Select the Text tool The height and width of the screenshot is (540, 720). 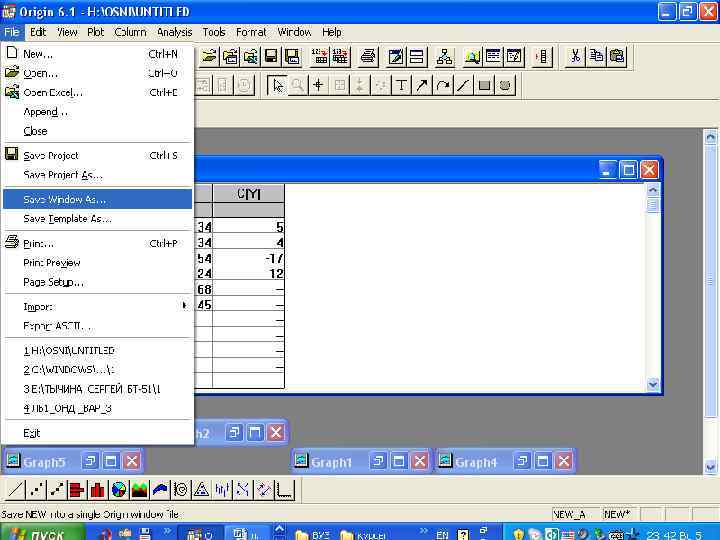(x=401, y=85)
